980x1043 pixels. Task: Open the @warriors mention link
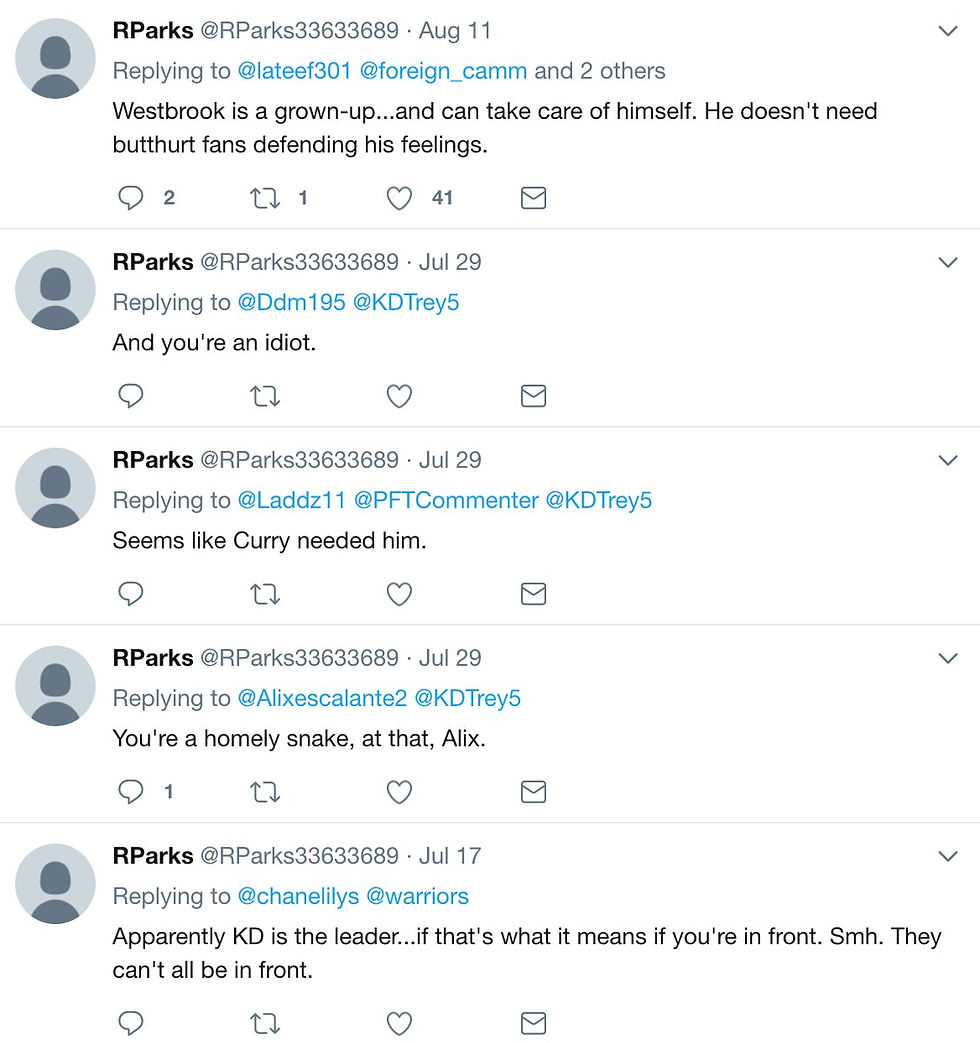(417, 896)
